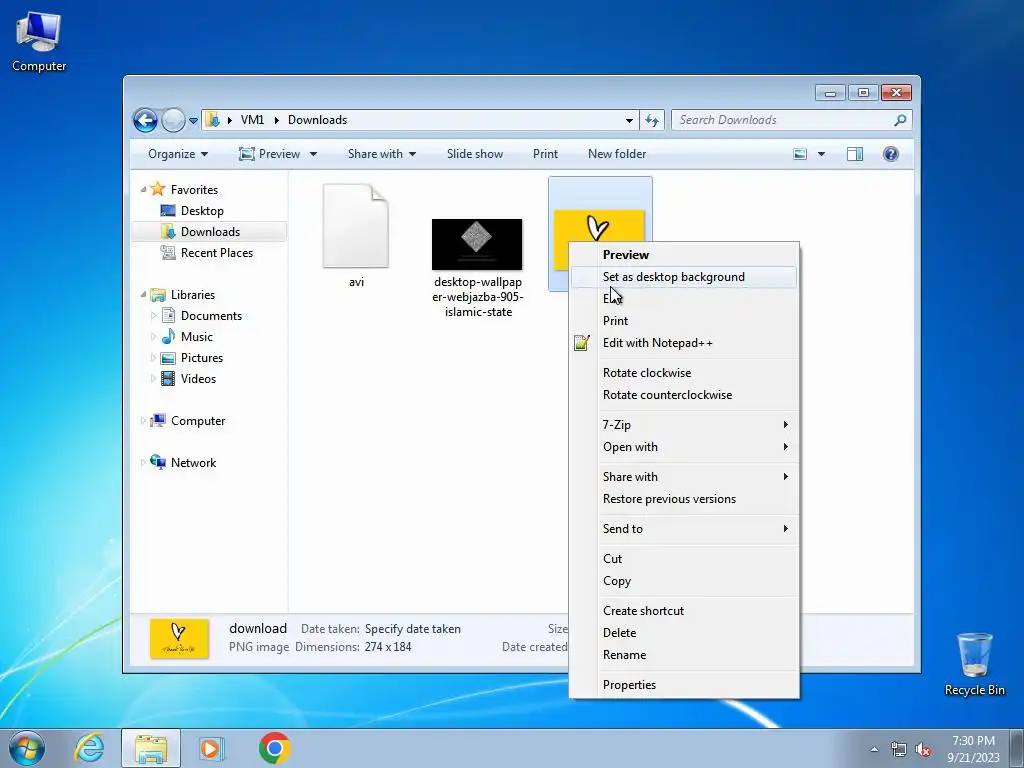Expand the Computer node

pyautogui.click(x=143, y=421)
